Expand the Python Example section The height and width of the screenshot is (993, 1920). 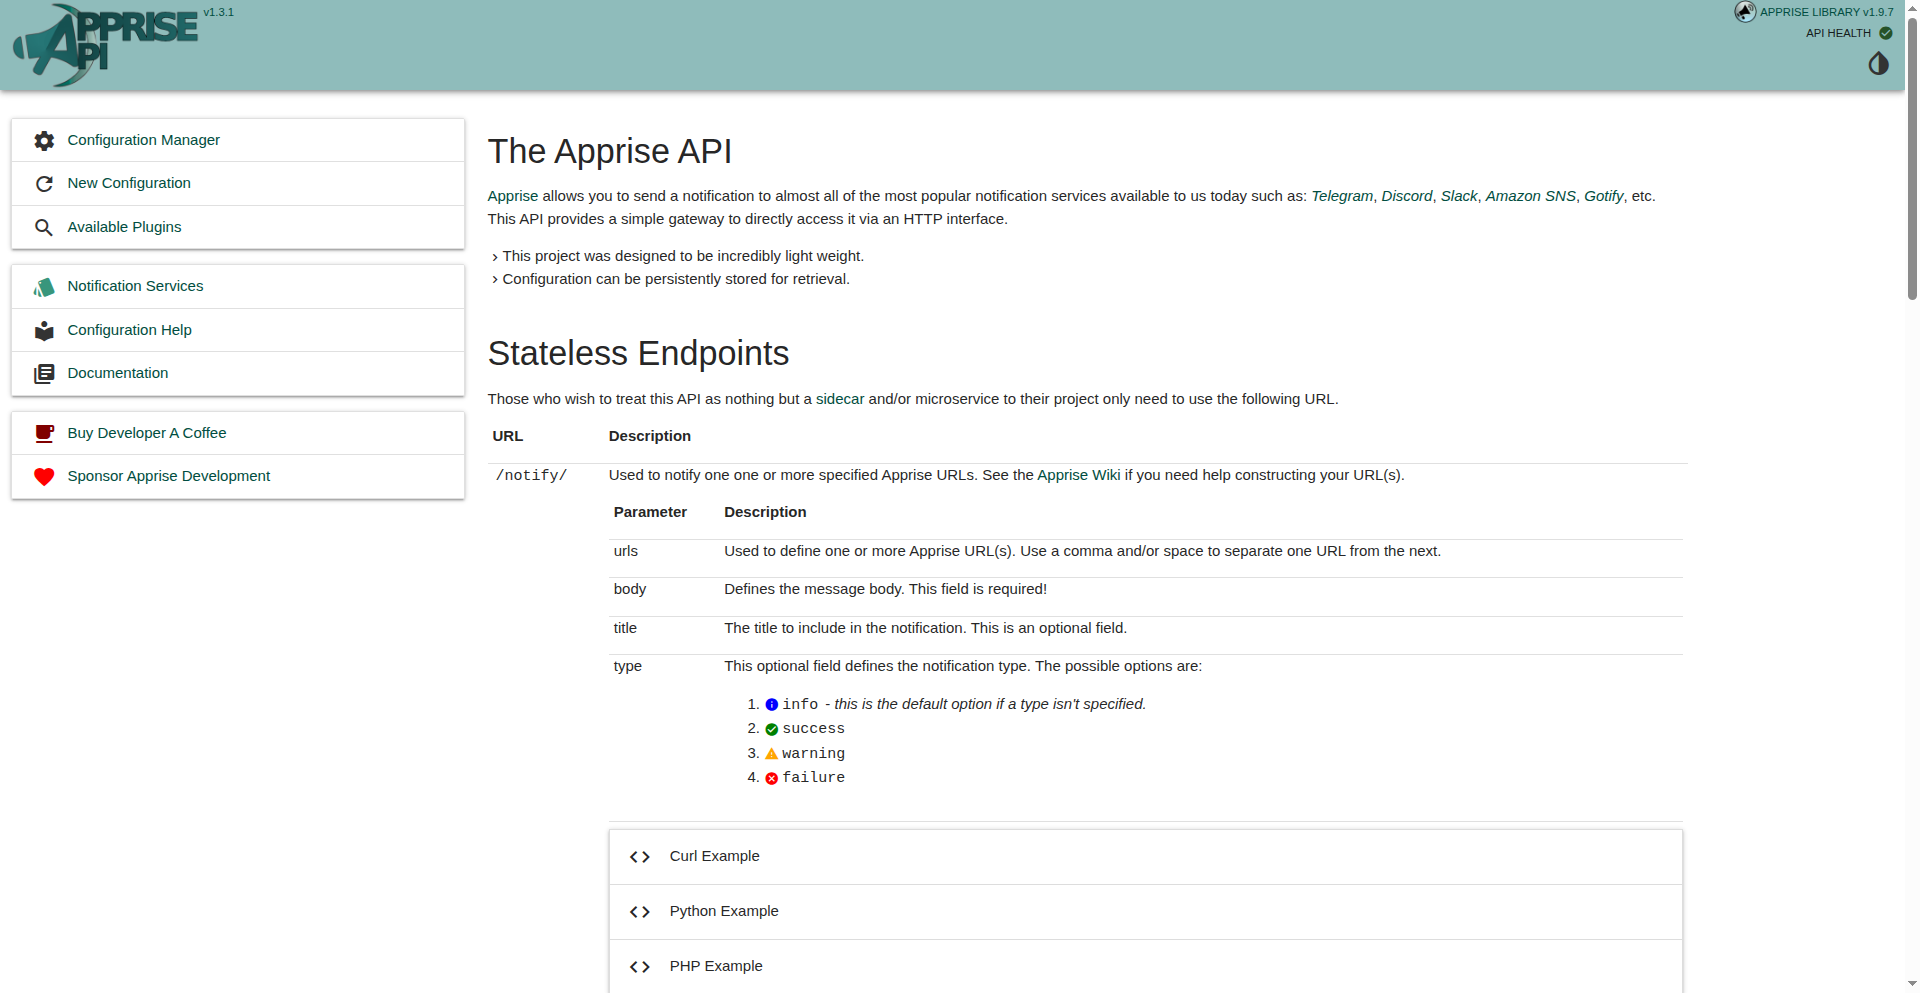point(723,911)
